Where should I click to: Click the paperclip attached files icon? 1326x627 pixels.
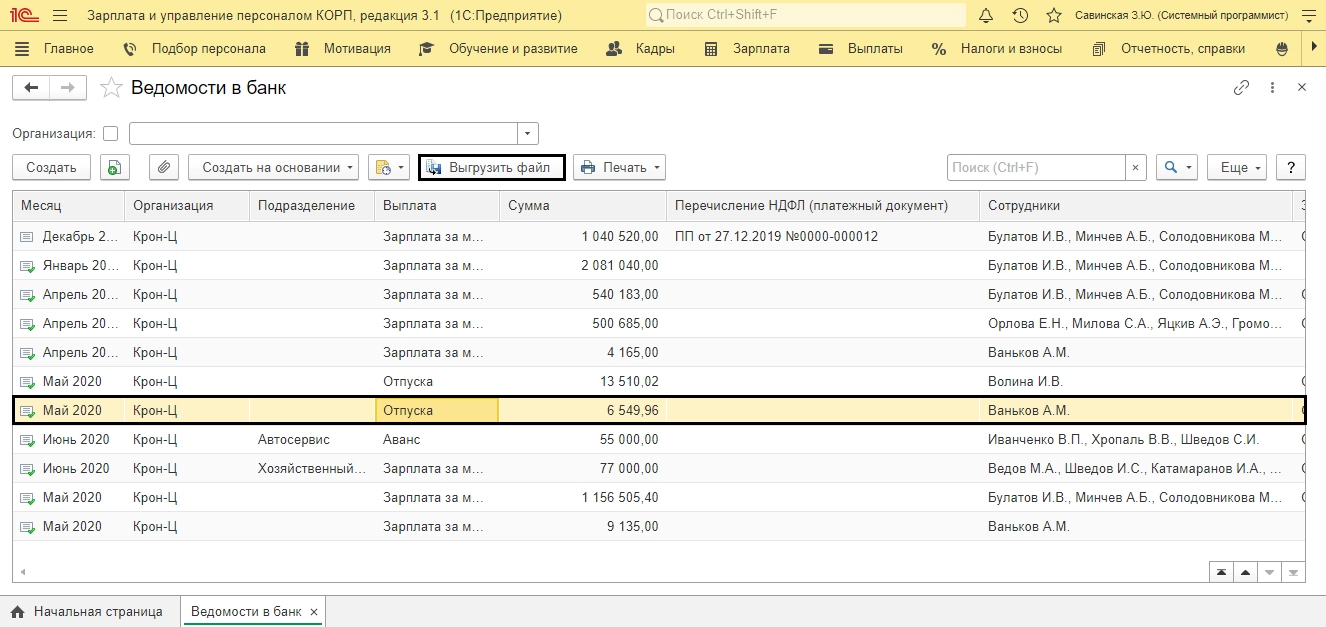(164, 168)
